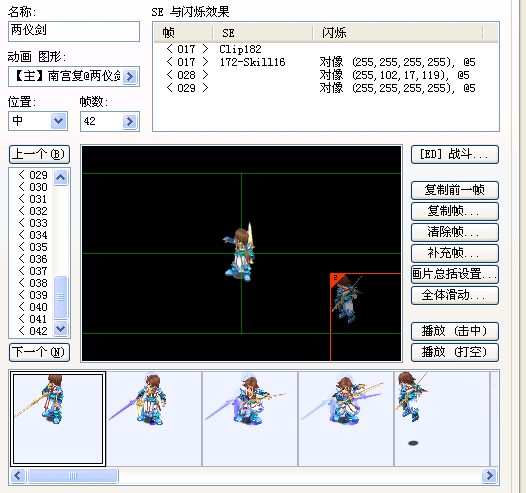Screen dimensions: 526x493
Task: Select frame 033 in the frame list
Action: click(x=33, y=223)
